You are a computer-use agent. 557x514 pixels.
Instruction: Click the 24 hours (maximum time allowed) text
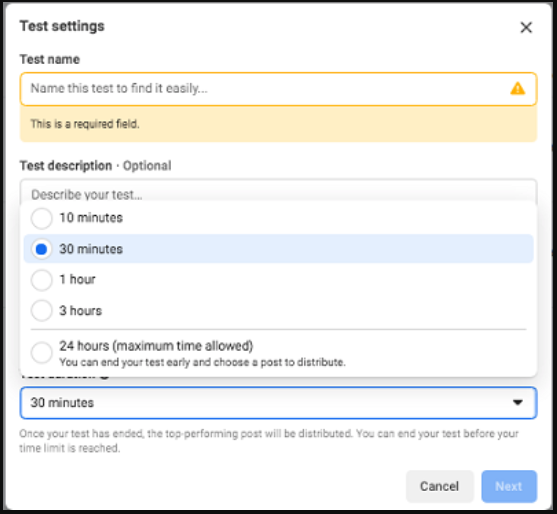click(x=156, y=346)
